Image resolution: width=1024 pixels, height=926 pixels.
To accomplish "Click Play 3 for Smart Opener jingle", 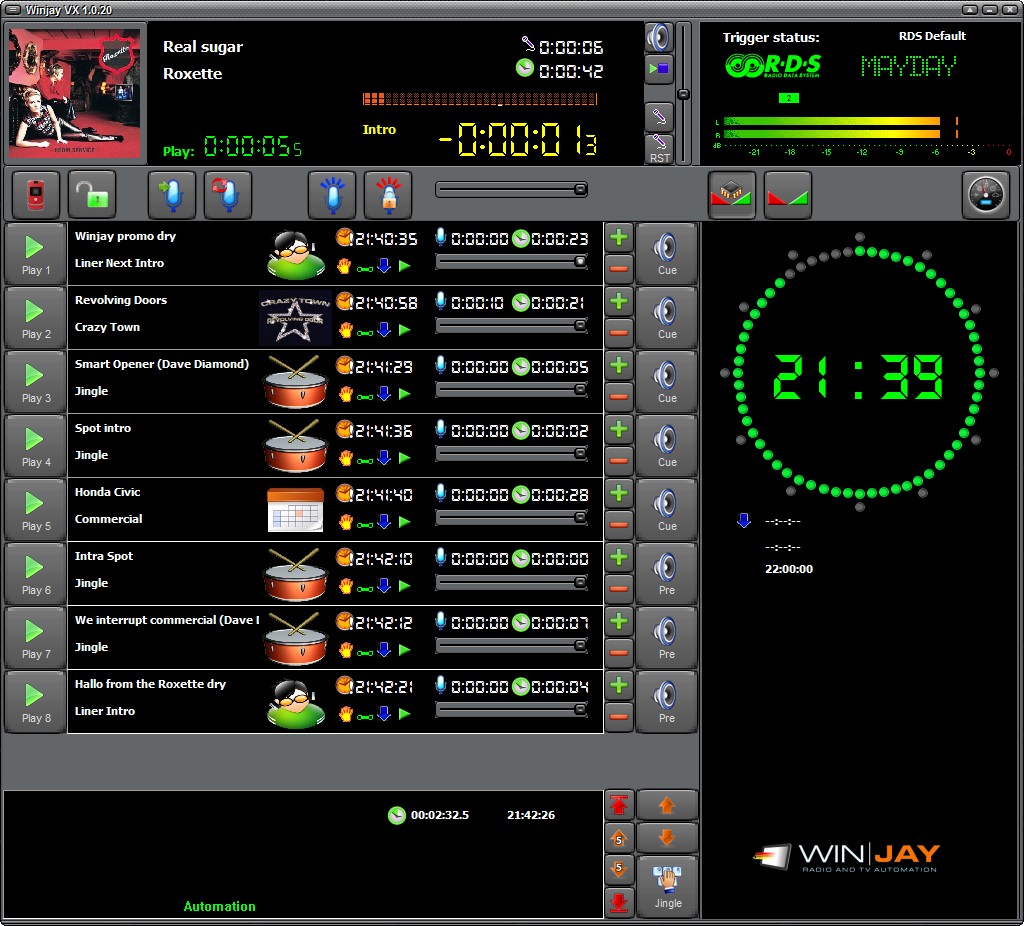I will [35, 382].
